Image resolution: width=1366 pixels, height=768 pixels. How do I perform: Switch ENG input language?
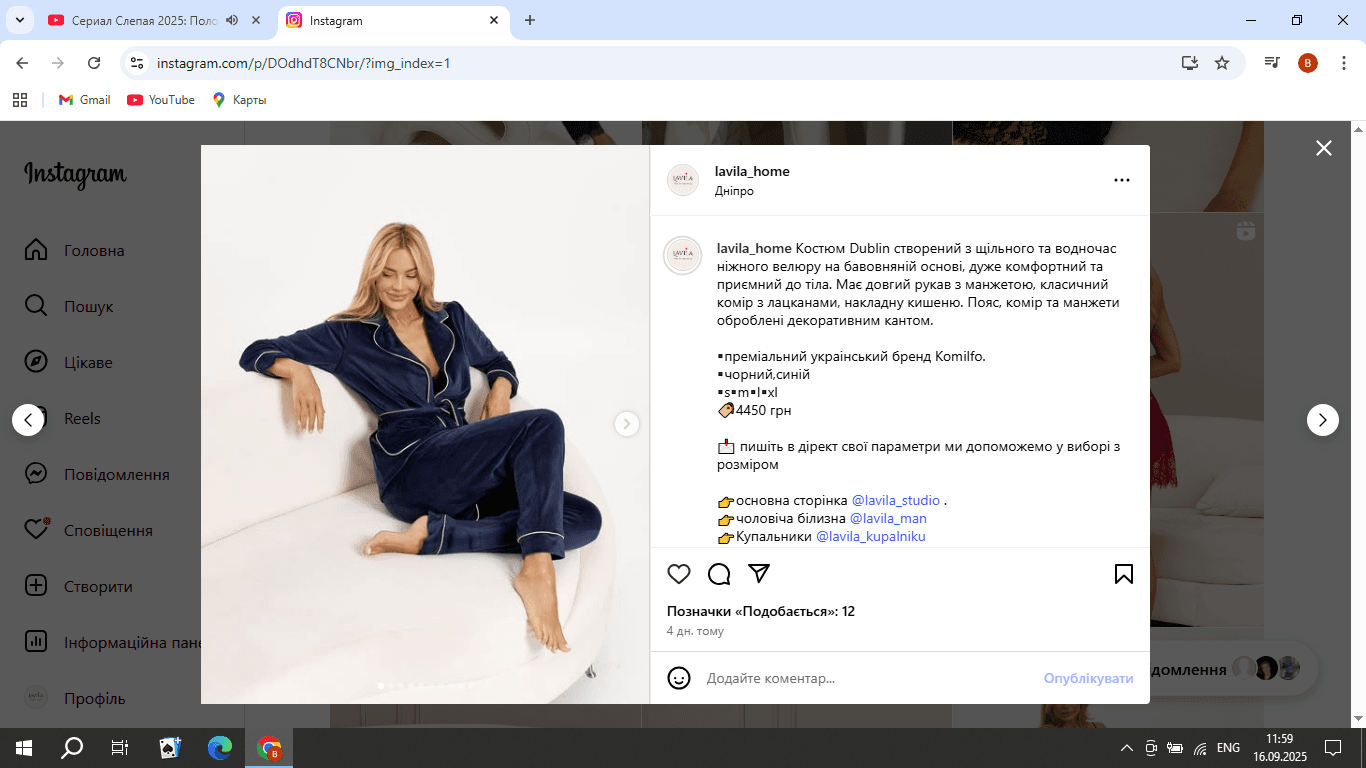point(1229,747)
